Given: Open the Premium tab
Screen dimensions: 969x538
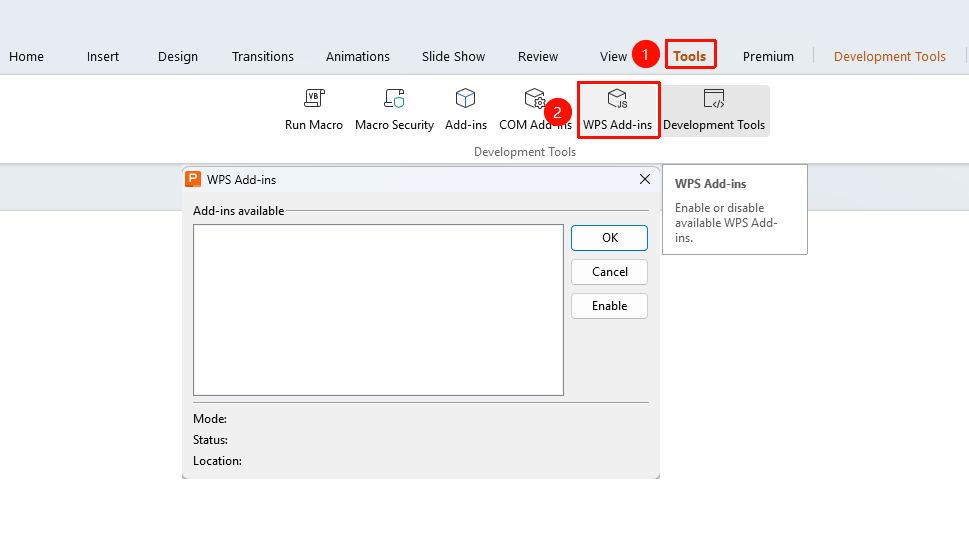Looking at the screenshot, I should pyautogui.click(x=768, y=57).
